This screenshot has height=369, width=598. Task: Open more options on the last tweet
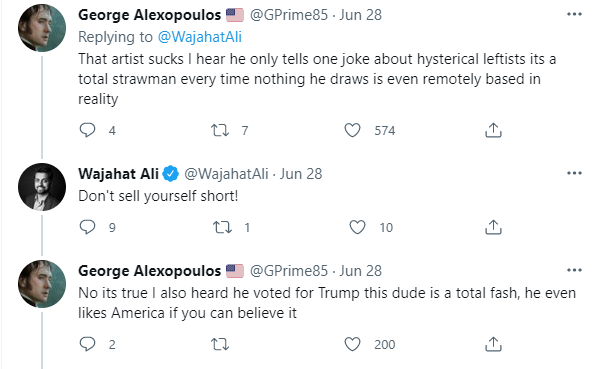coord(574,270)
